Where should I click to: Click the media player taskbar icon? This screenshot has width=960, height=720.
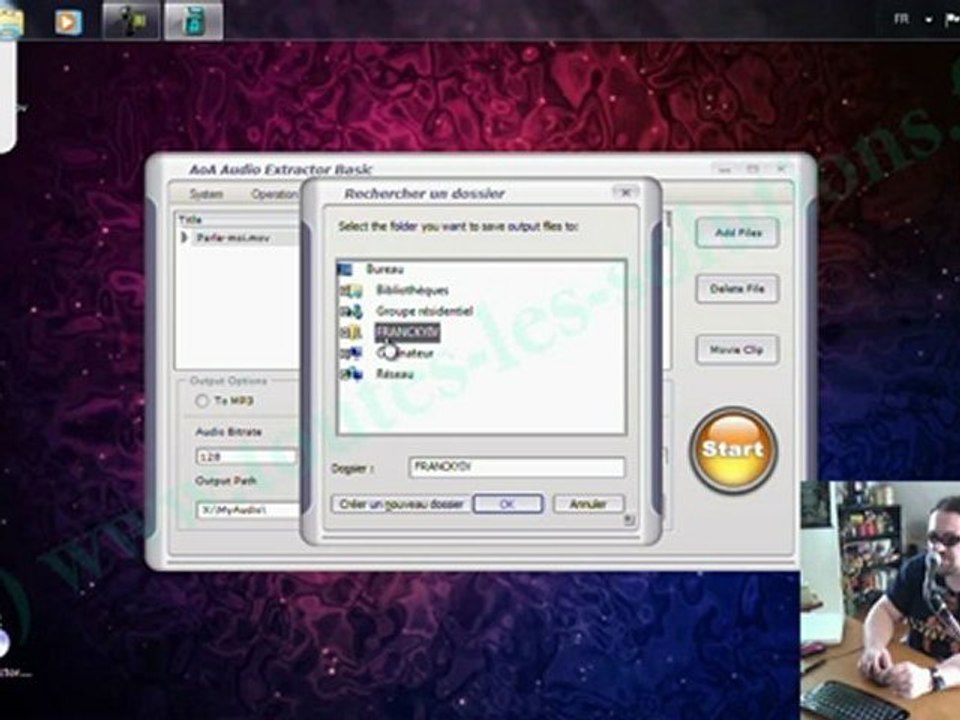(68, 22)
